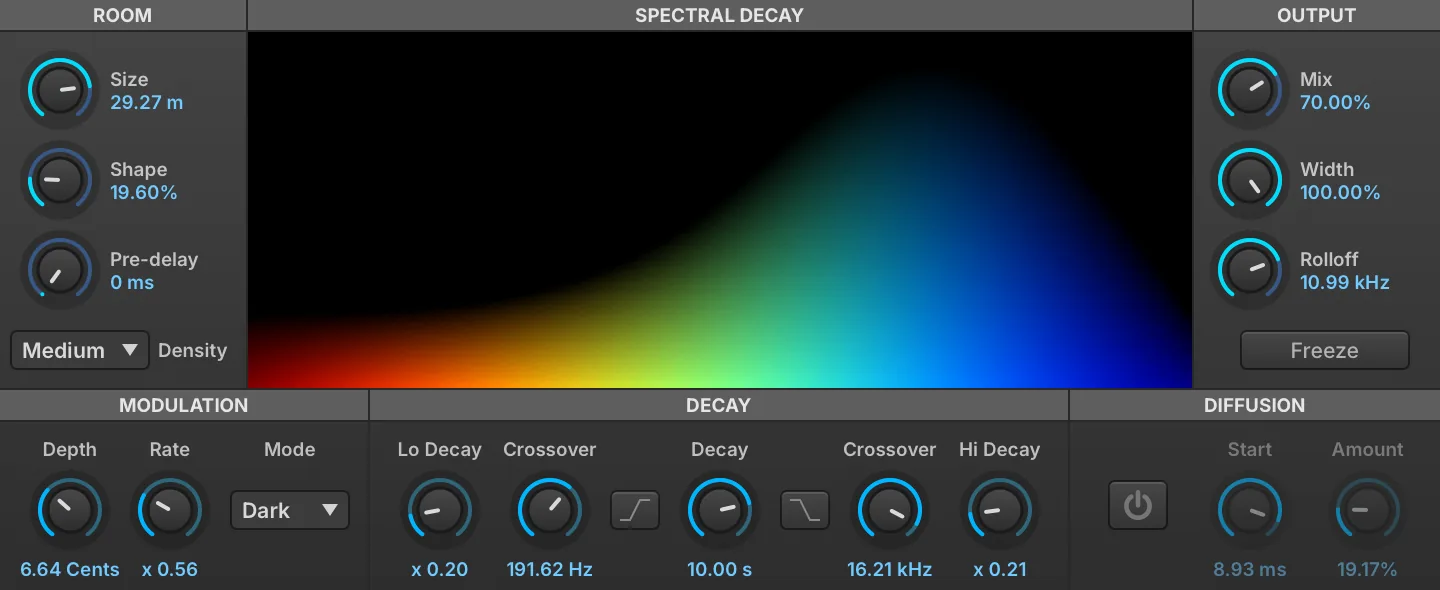This screenshot has height=590, width=1440.
Task: Click the Size knob in Room section
Action: 59,90
